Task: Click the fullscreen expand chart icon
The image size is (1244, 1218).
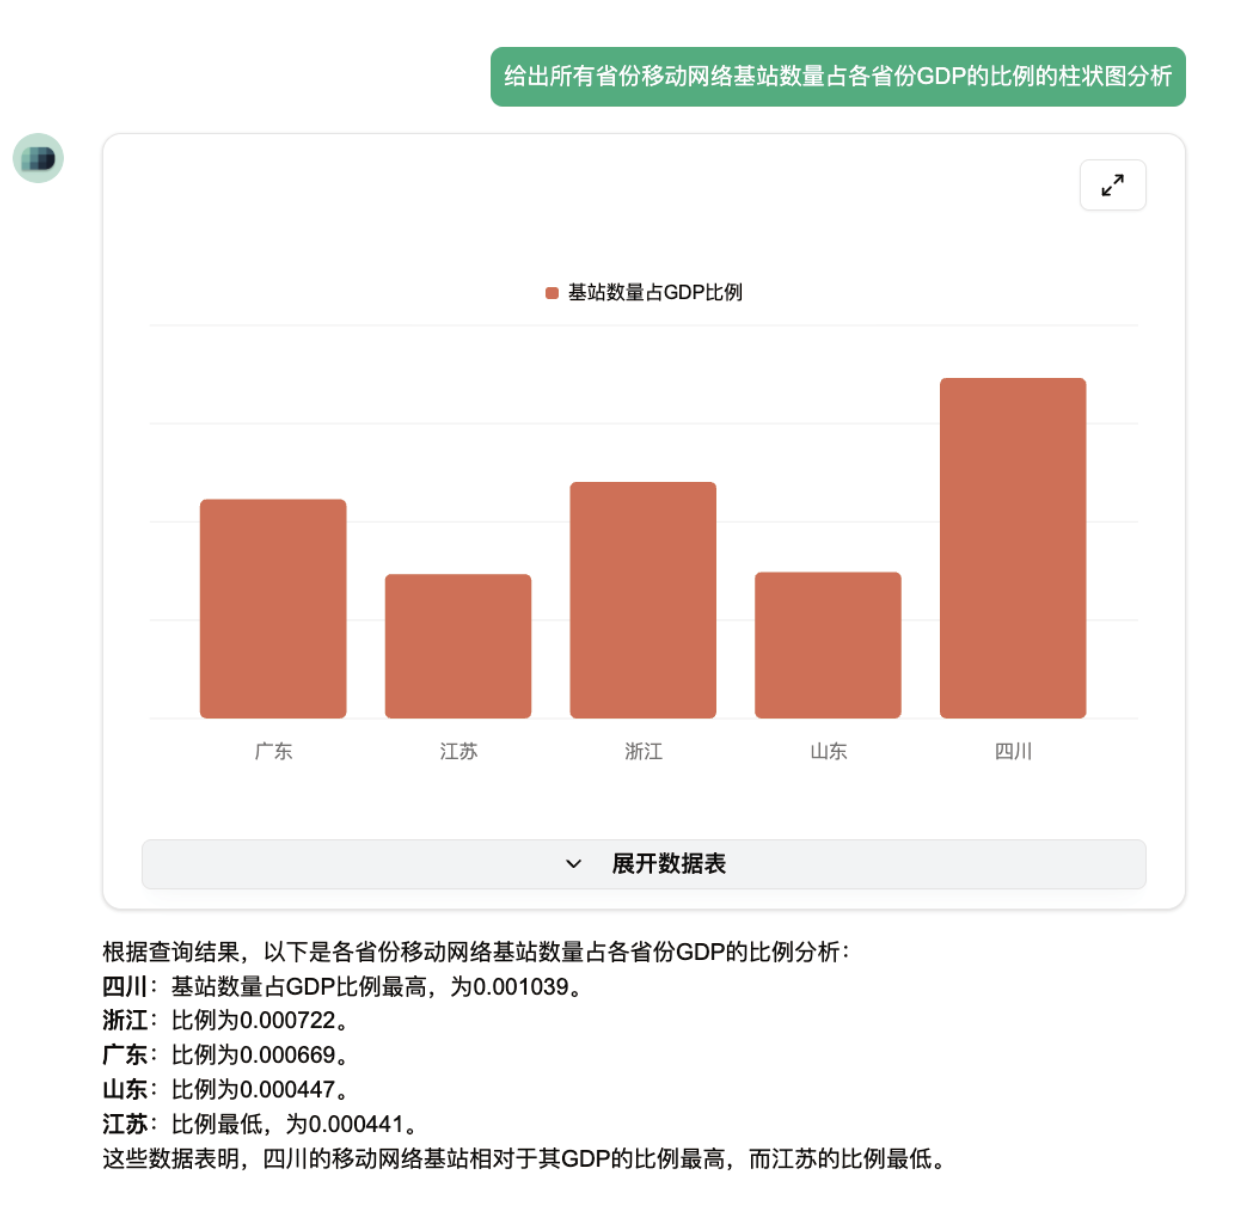Action: [x=1112, y=185]
